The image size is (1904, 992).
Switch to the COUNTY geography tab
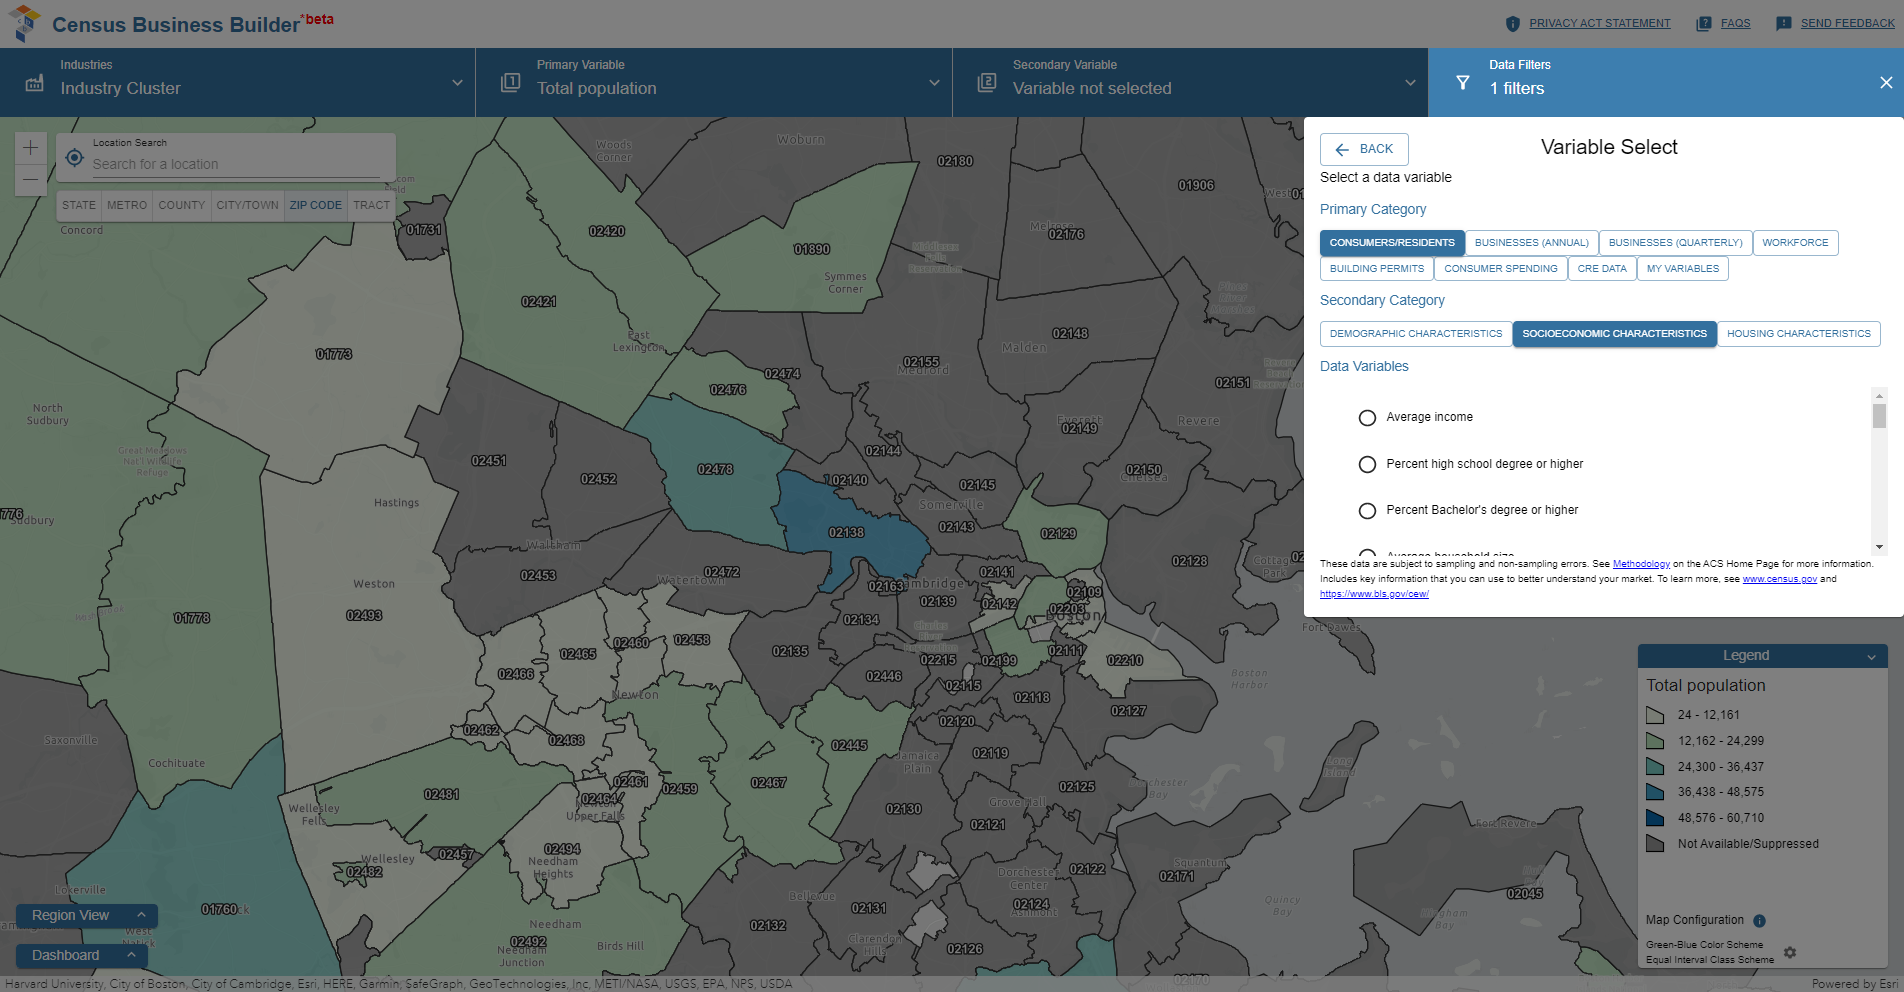(x=181, y=205)
